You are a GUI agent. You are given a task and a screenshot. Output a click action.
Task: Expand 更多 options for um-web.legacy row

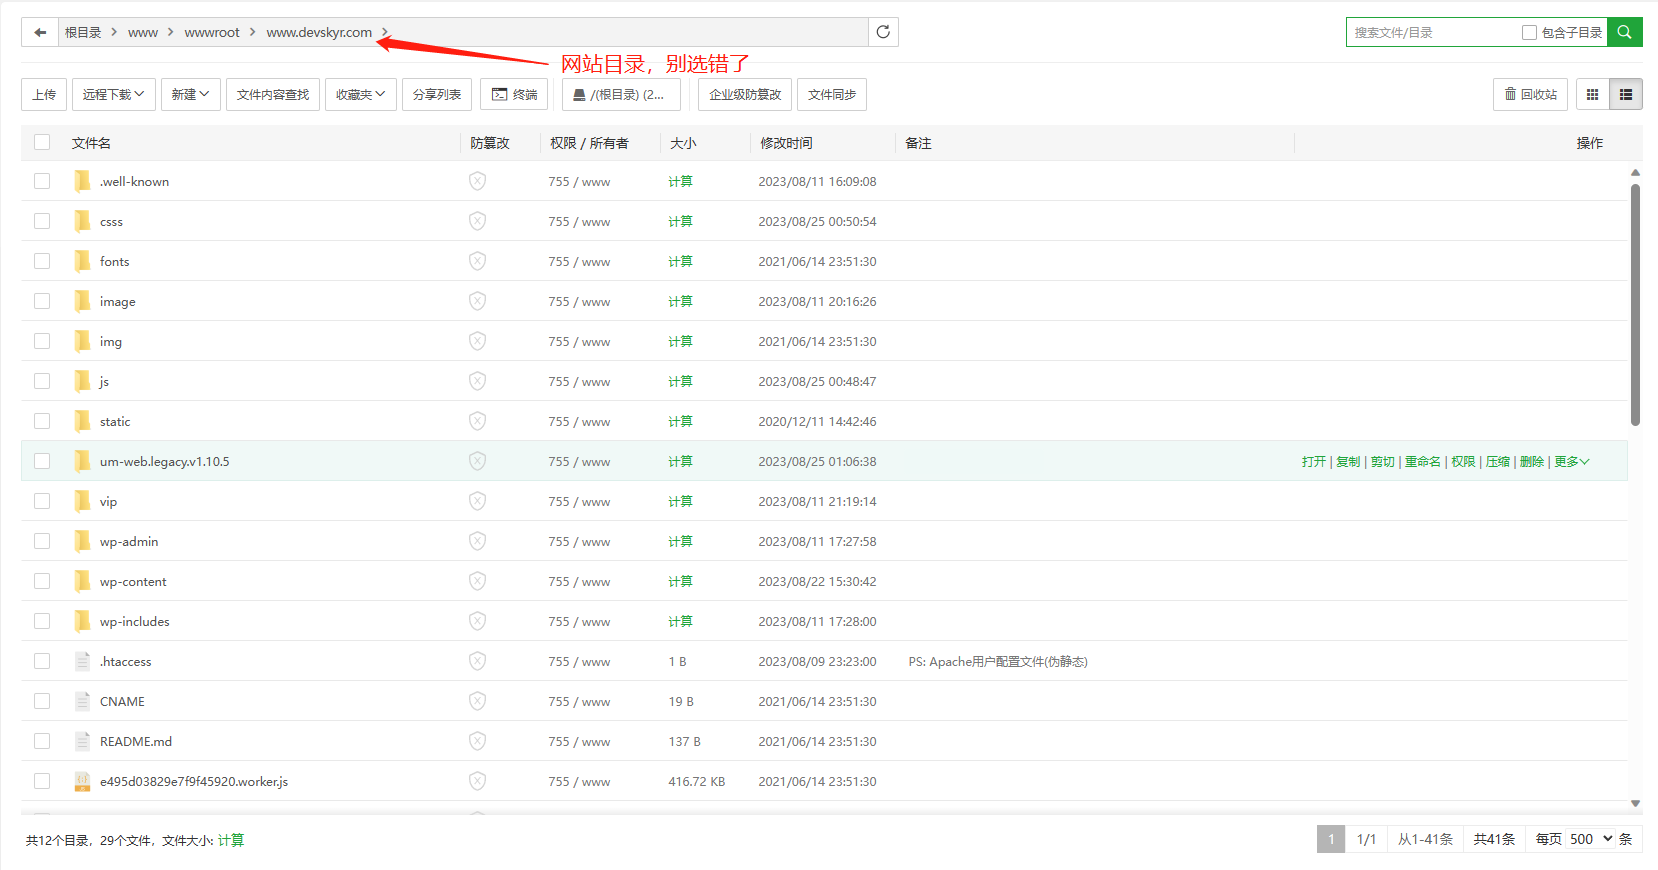pos(1571,461)
